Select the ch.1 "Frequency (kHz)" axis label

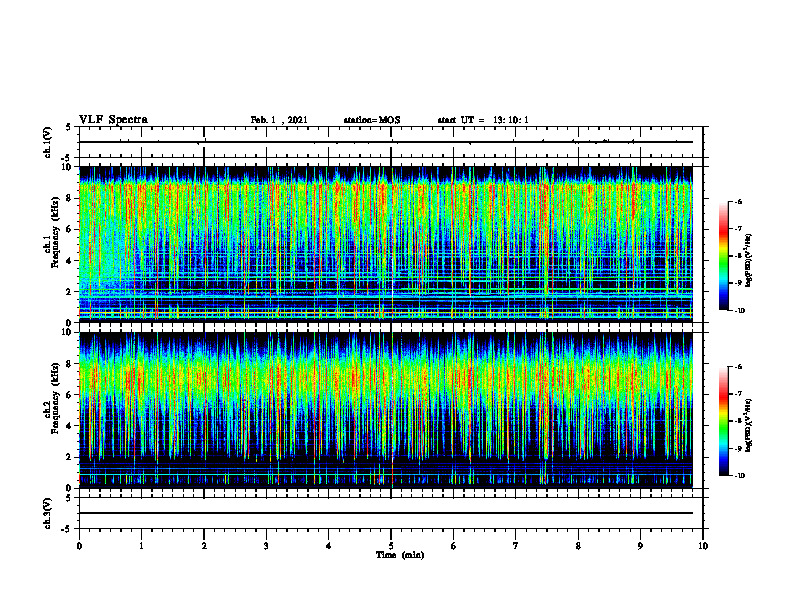[x=55, y=233]
